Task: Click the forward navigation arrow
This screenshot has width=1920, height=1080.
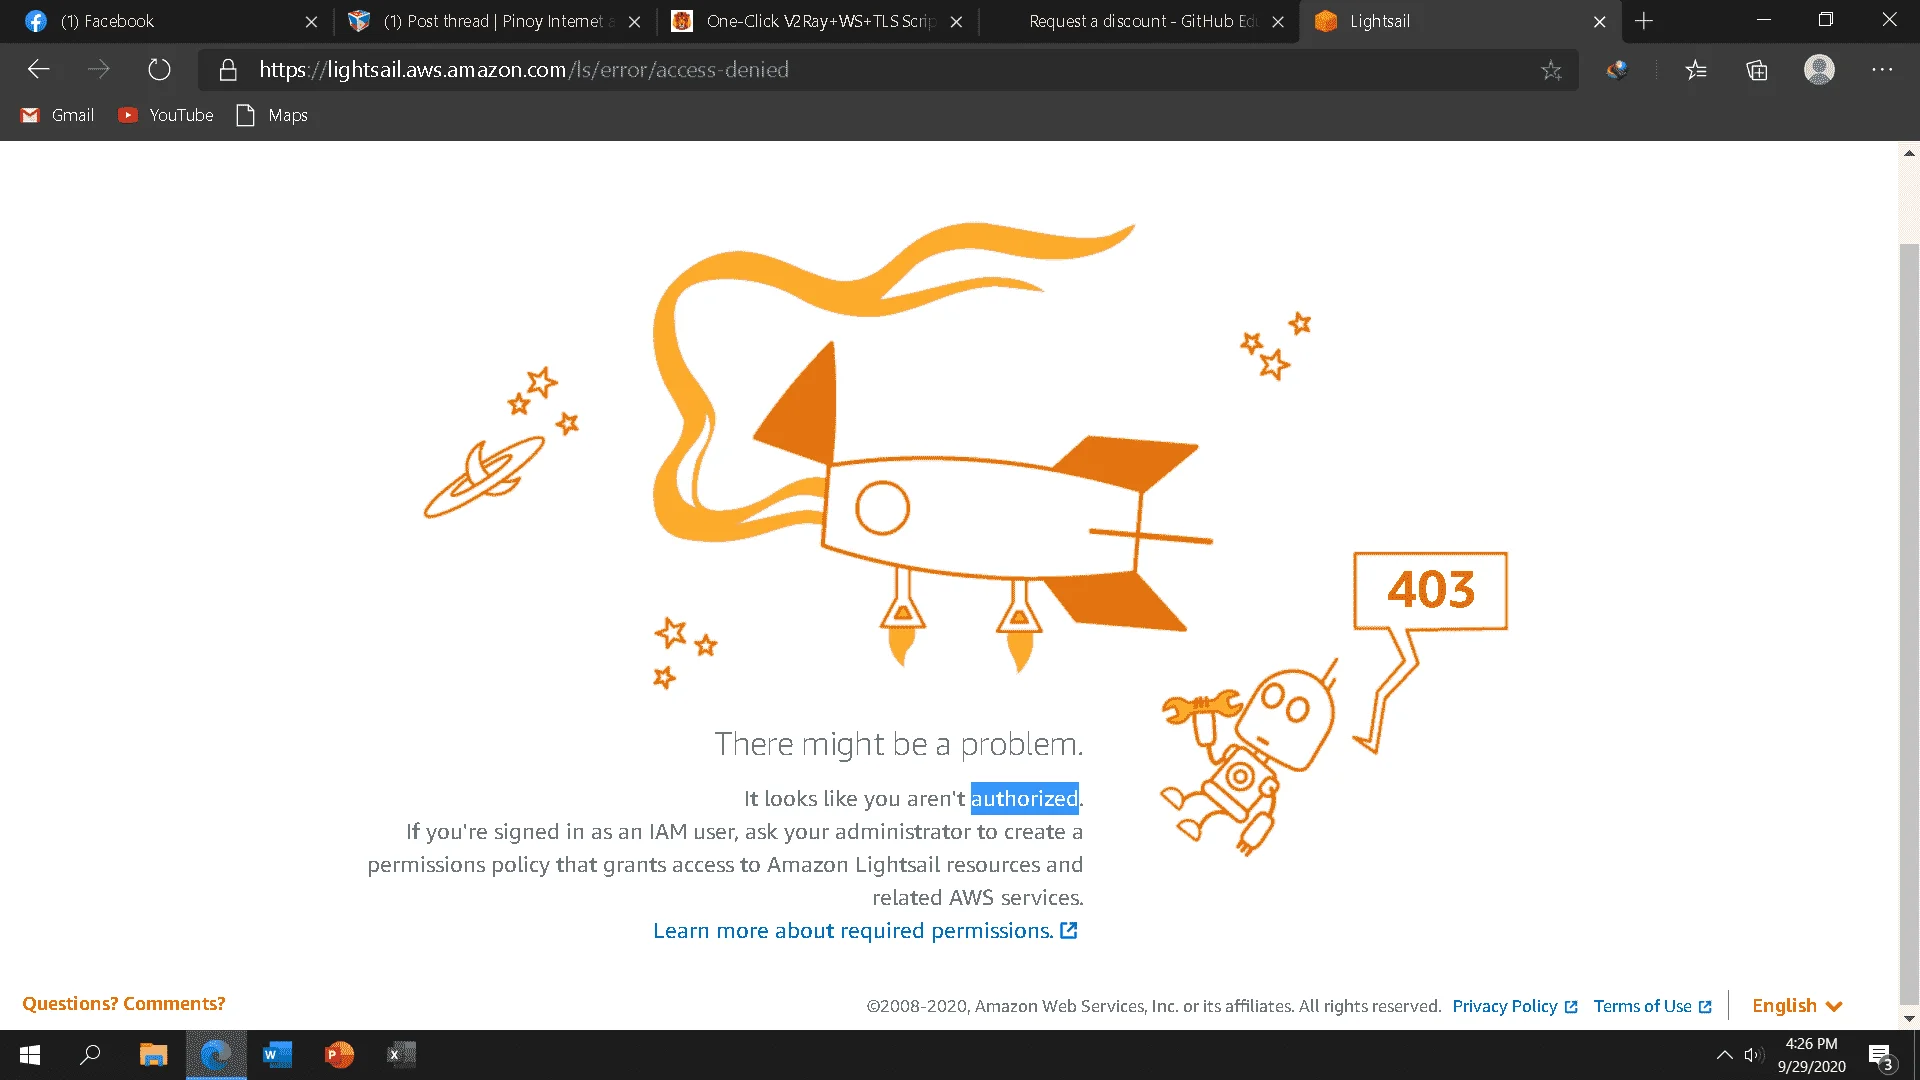Action: point(98,70)
